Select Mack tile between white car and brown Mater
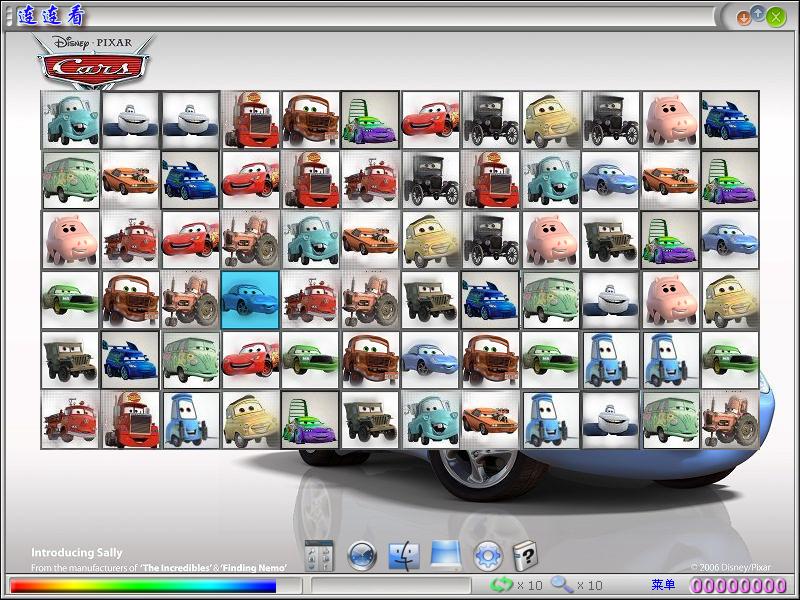The width and height of the screenshot is (800, 600). coord(250,119)
